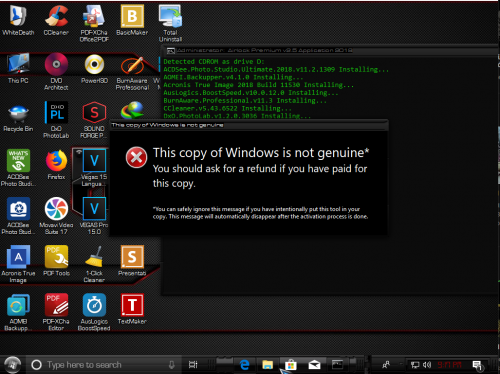500x374 pixels.
Task: Click 'This copy of Windows is not genuine*' heading
Action: click(x=261, y=153)
